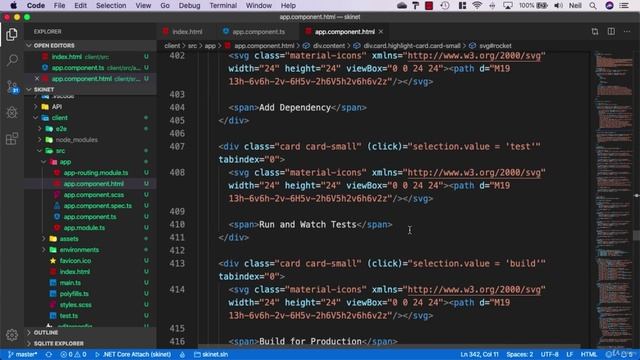Click svg#rocket in the breadcrumb
This screenshot has width=640, height=360.
pos(495,46)
